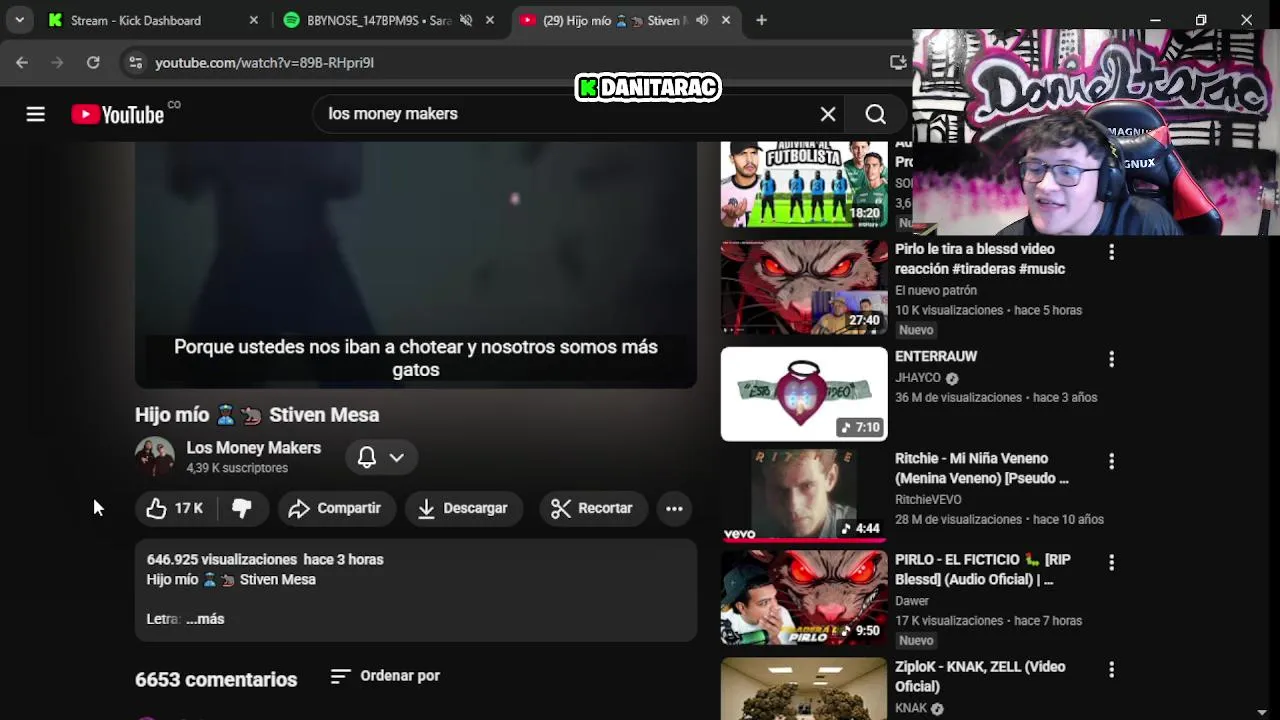Click the address bar URL

coord(265,62)
